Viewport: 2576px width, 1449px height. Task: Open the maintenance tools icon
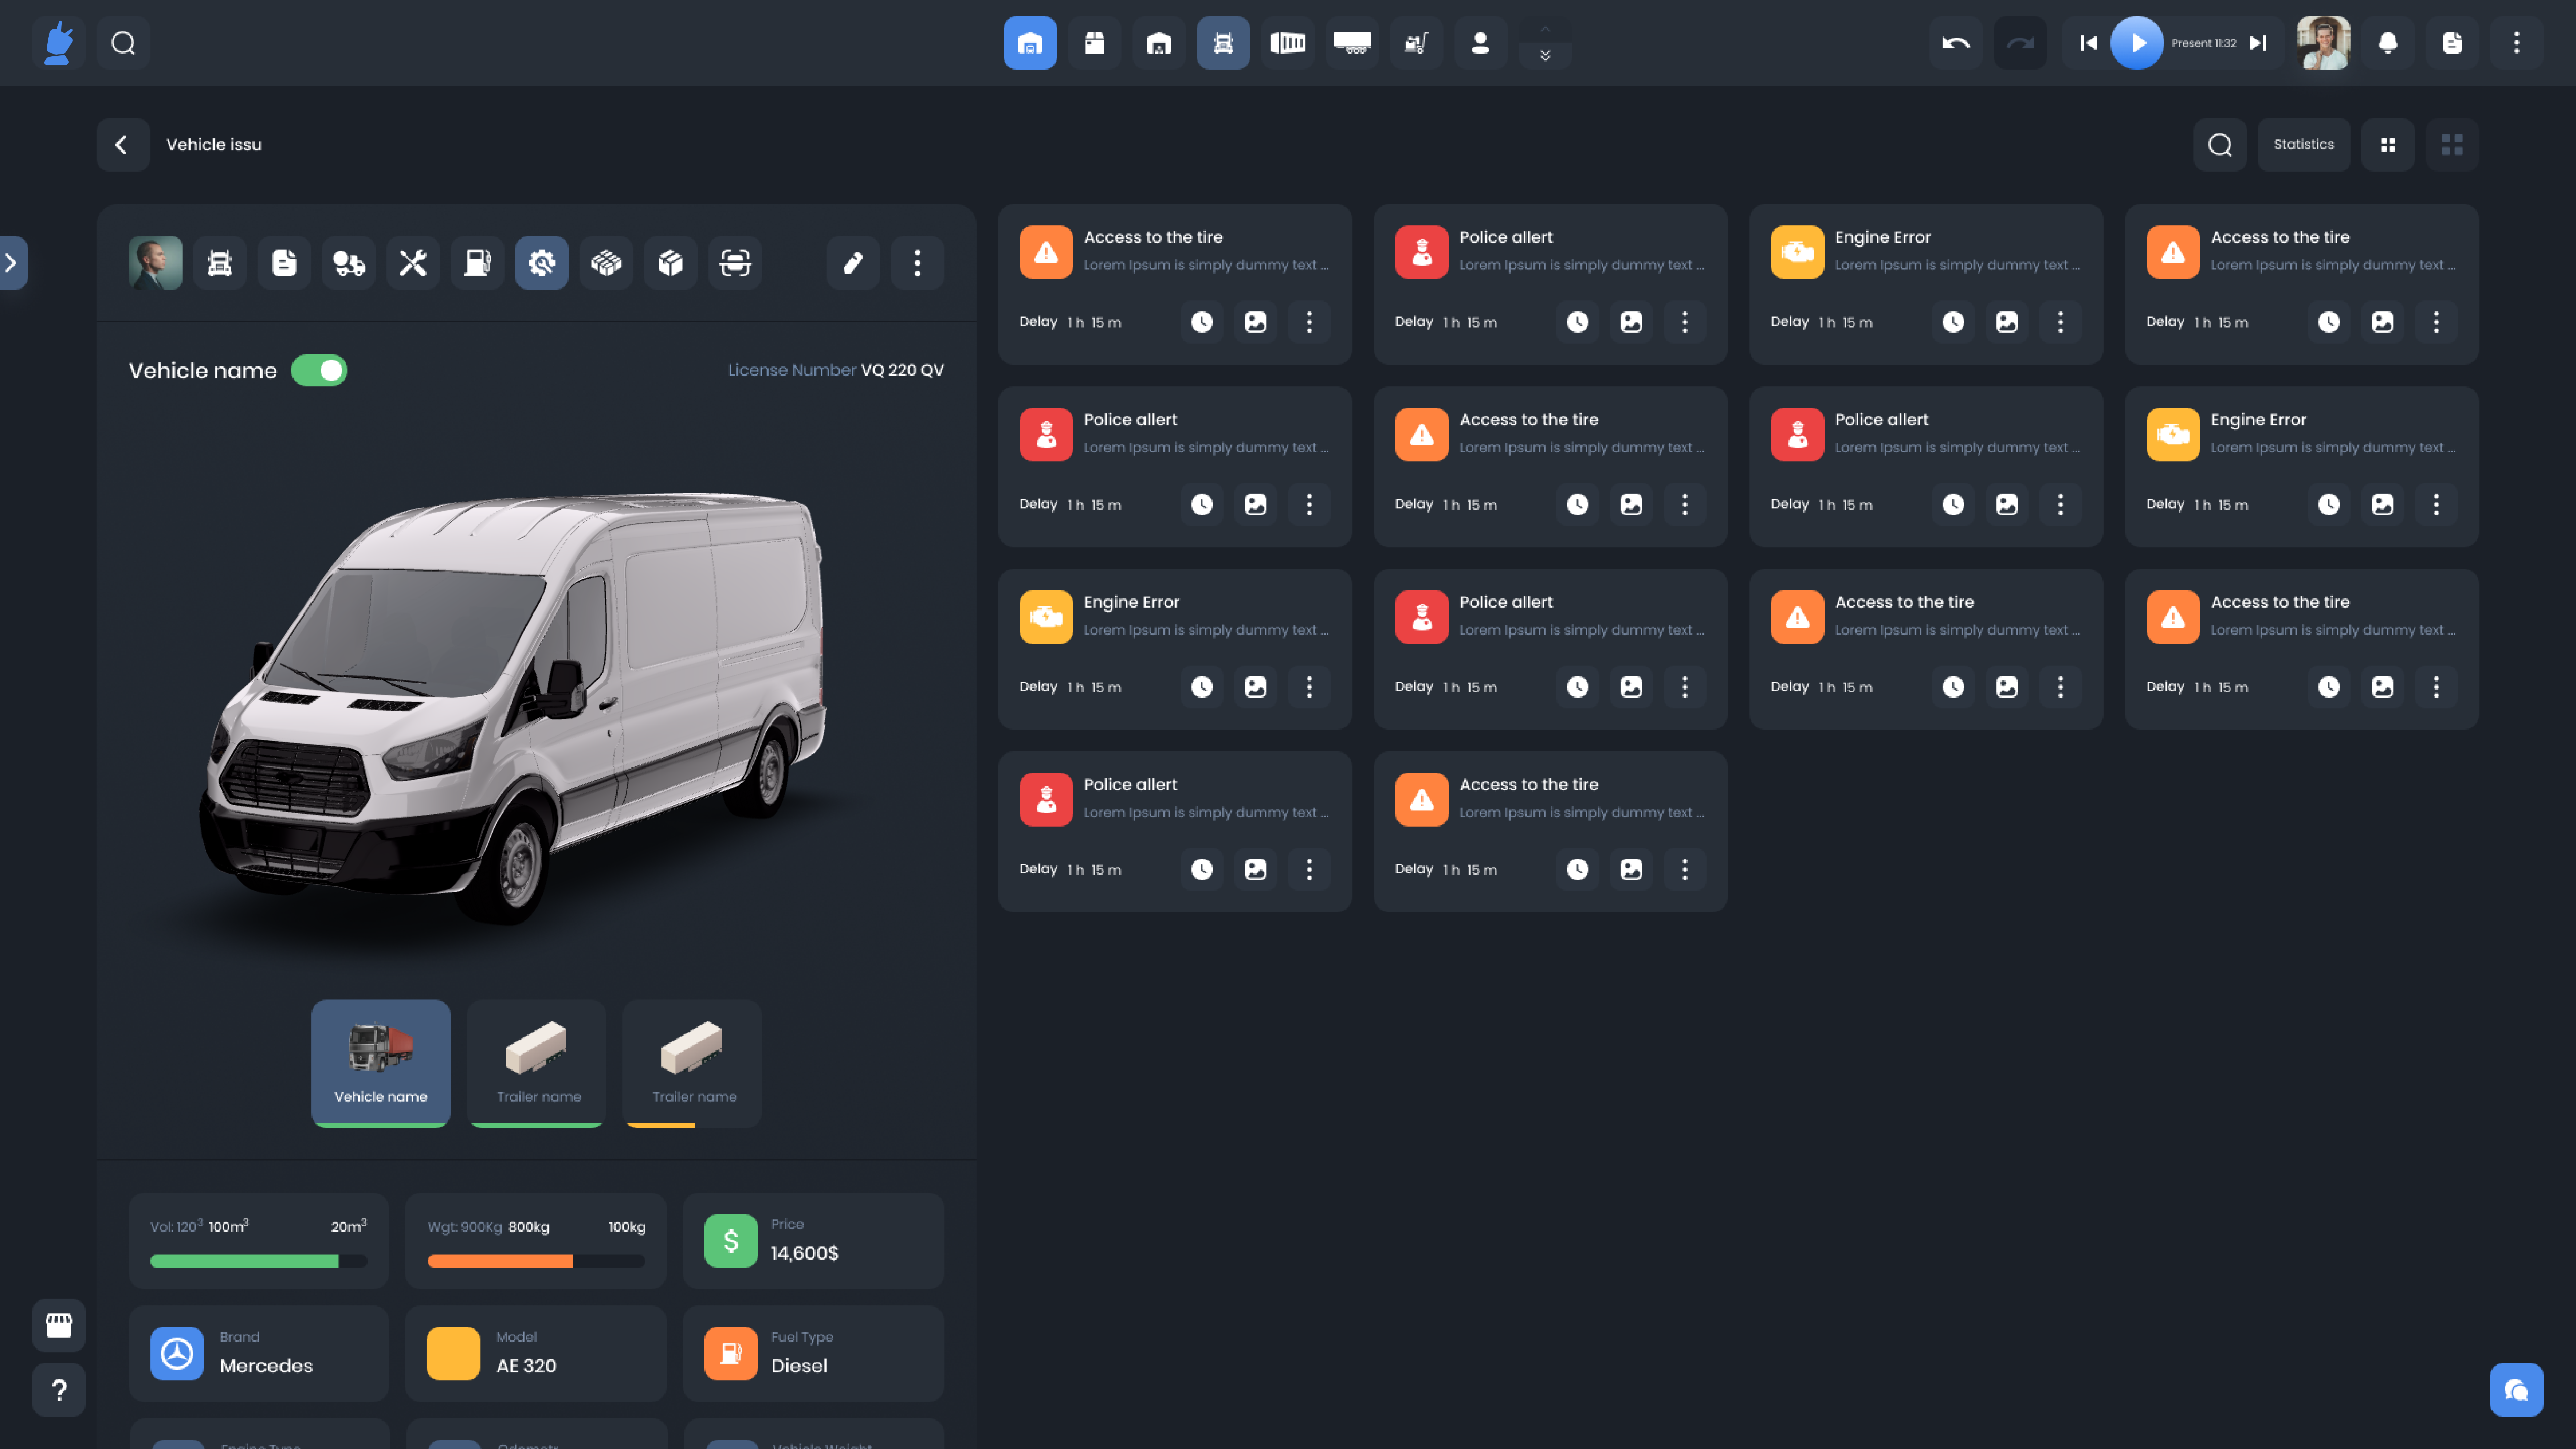[x=413, y=263]
